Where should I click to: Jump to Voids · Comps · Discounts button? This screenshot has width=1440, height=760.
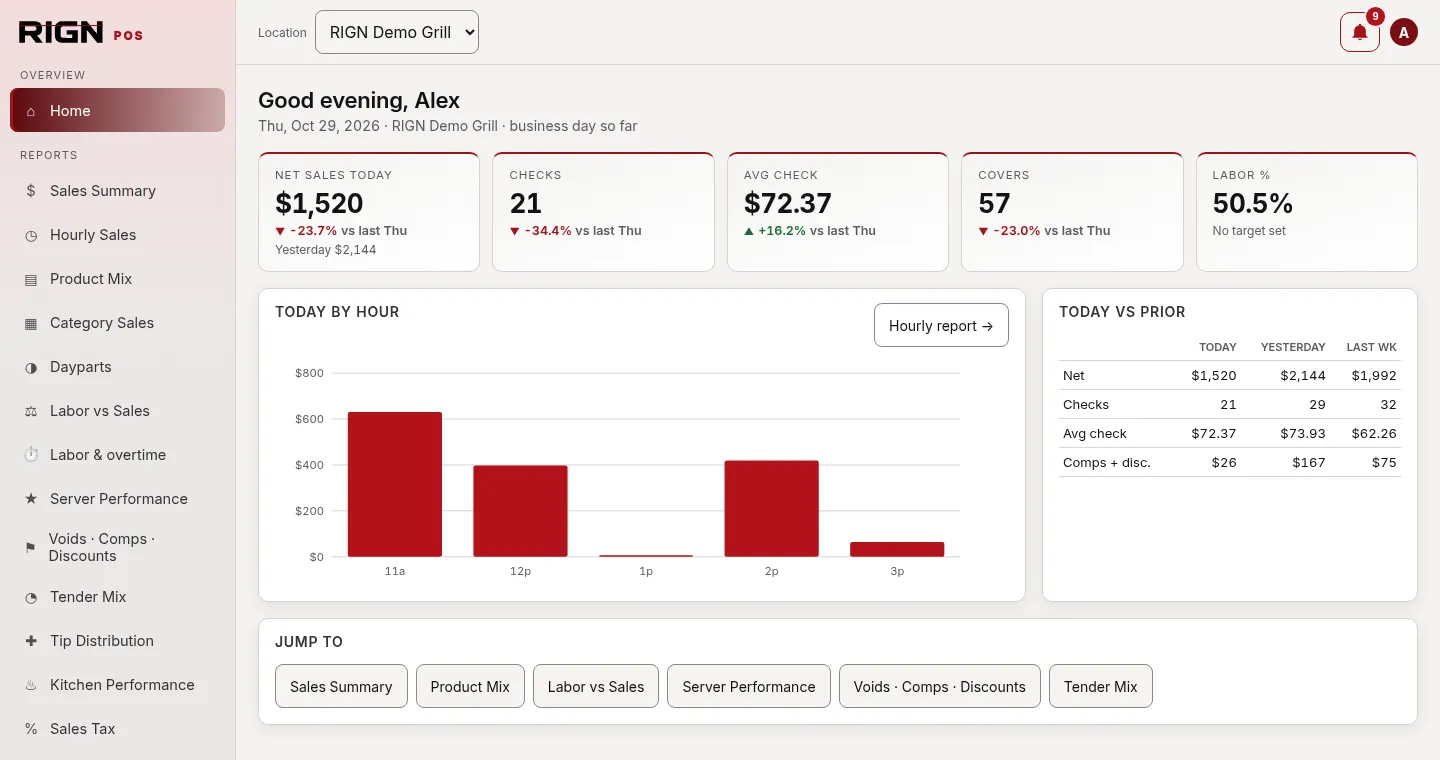pyautogui.click(x=940, y=686)
